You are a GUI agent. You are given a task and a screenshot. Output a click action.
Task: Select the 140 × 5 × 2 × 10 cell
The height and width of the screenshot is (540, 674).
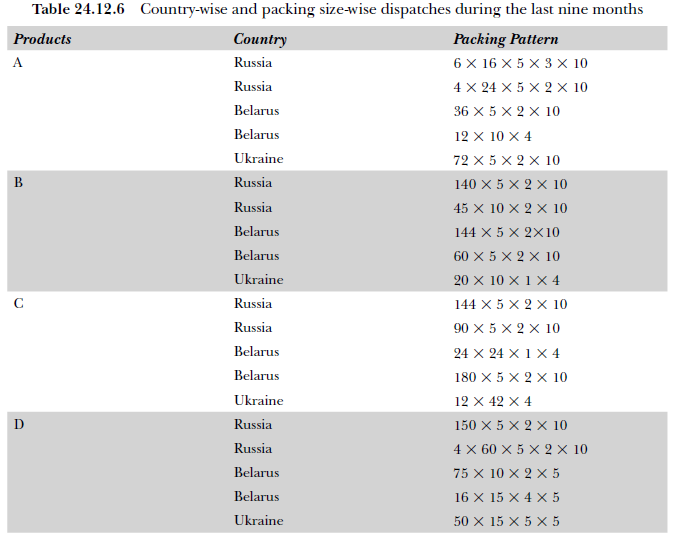510,184
